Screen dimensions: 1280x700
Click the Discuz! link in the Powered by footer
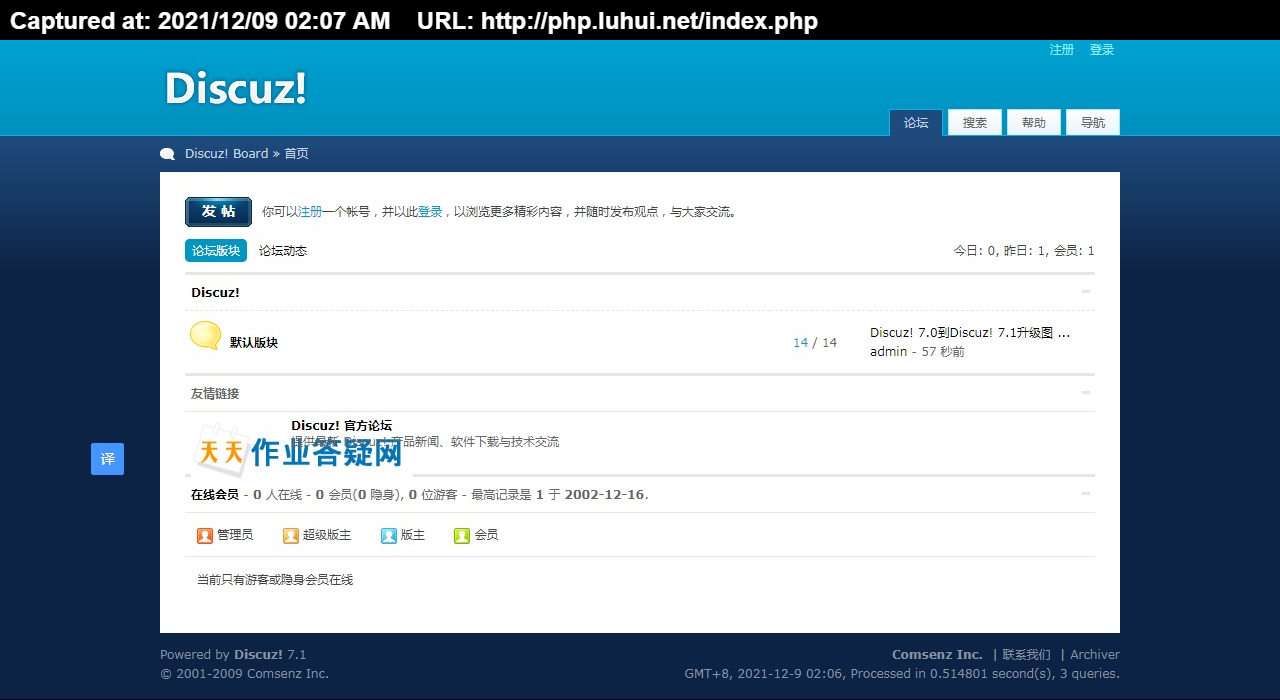coord(258,655)
